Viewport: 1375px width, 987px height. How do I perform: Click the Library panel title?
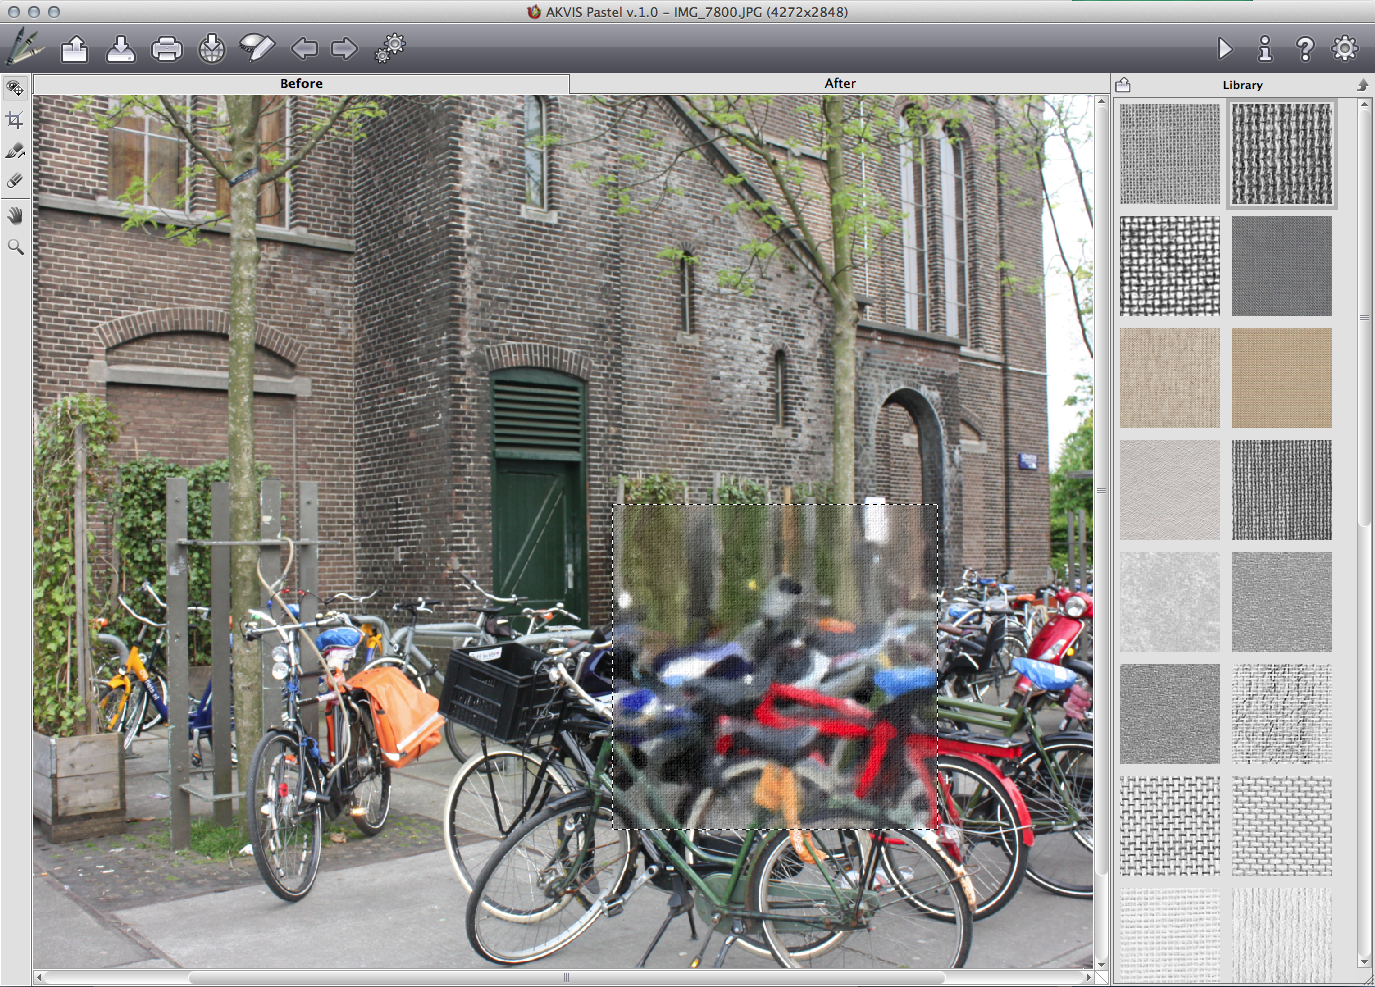tap(1242, 85)
